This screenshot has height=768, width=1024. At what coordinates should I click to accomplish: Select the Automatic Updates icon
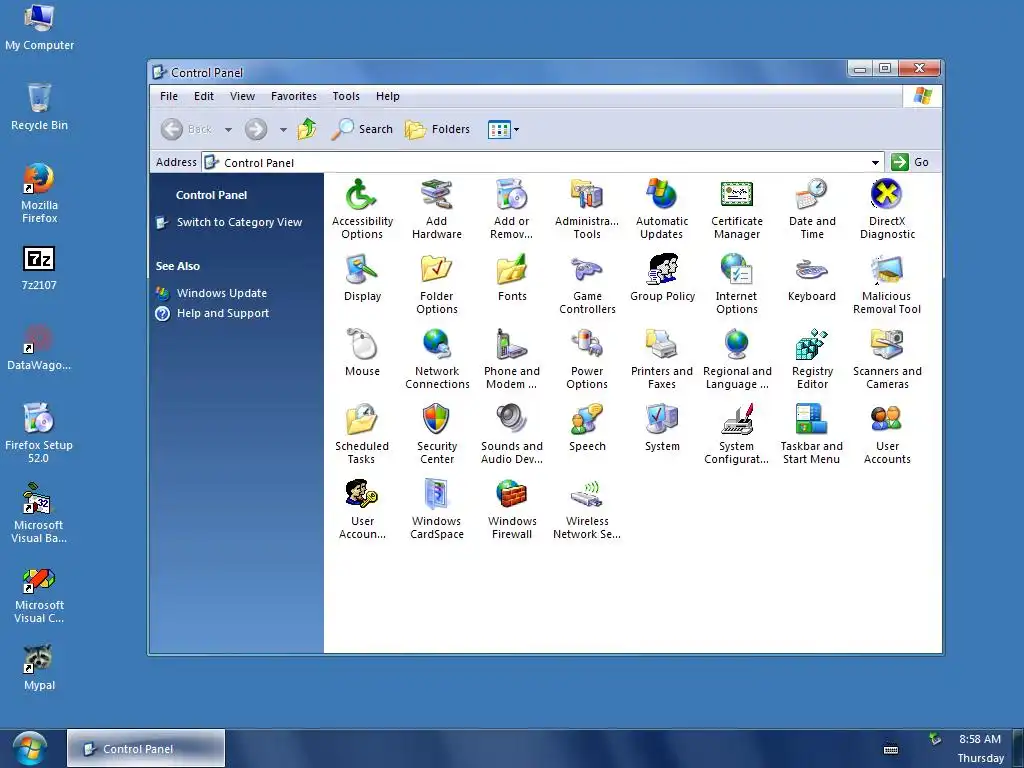pos(662,209)
